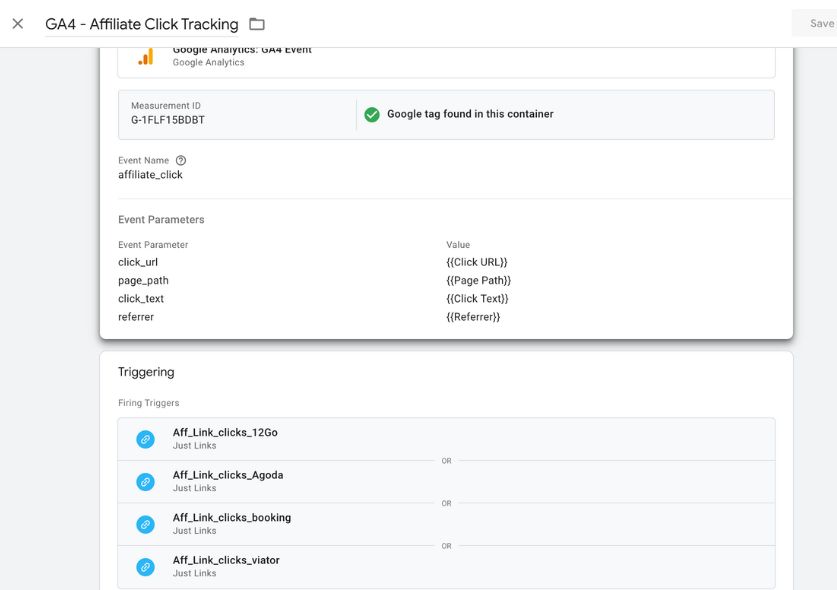837x590 pixels.
Task: Rename the tag title GA4 - Affiliate Click Tracking
Action: coord(142,24)
